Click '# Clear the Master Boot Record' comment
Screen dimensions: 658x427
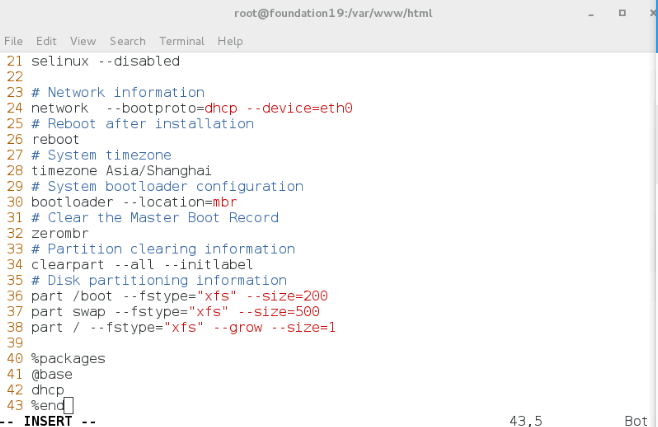155,218
